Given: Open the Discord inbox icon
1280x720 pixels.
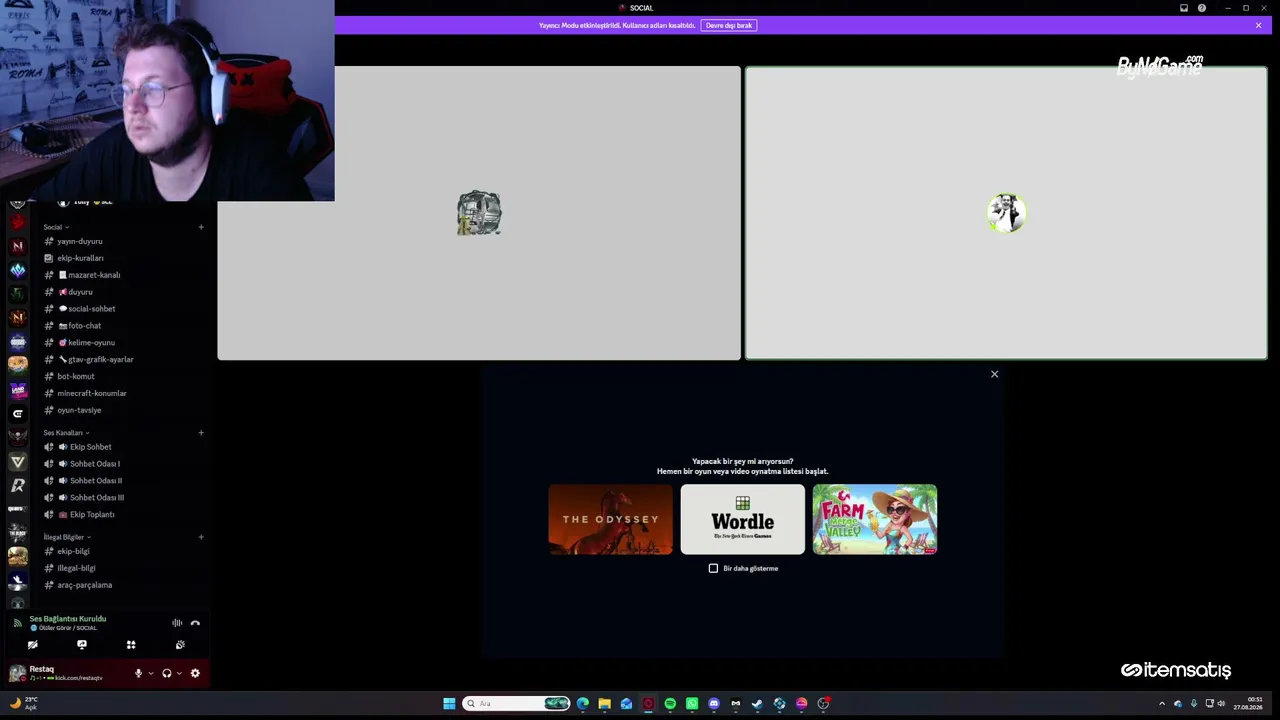Looking at the screenshot, I should [1184, 8].
